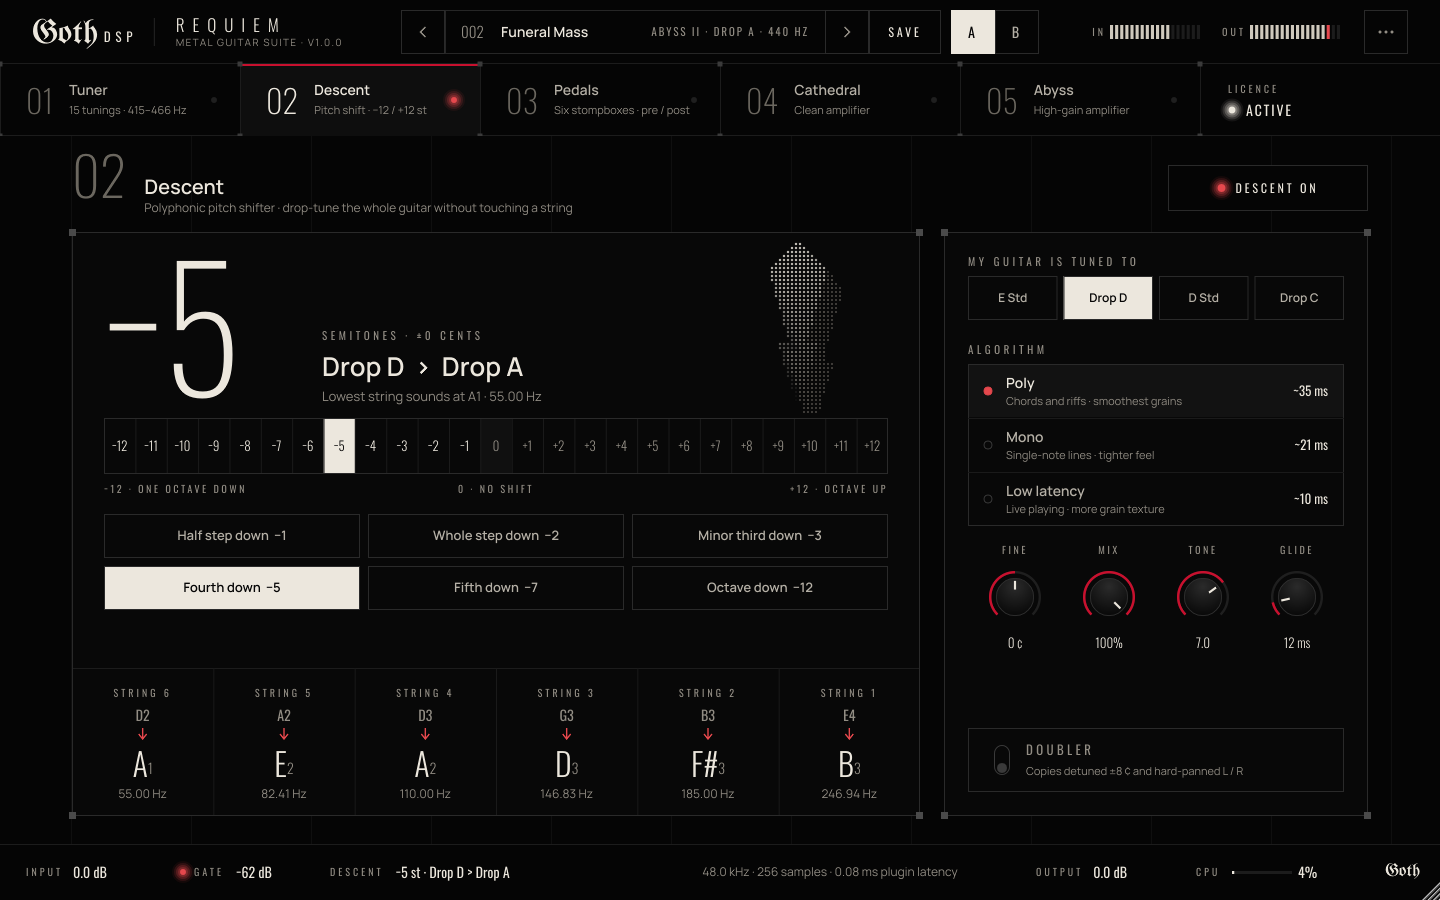The width and height of the screenshot is (1440, 900).
Task: Click the String 2 card showing 185.00 Hz
Action: point(708,742)
